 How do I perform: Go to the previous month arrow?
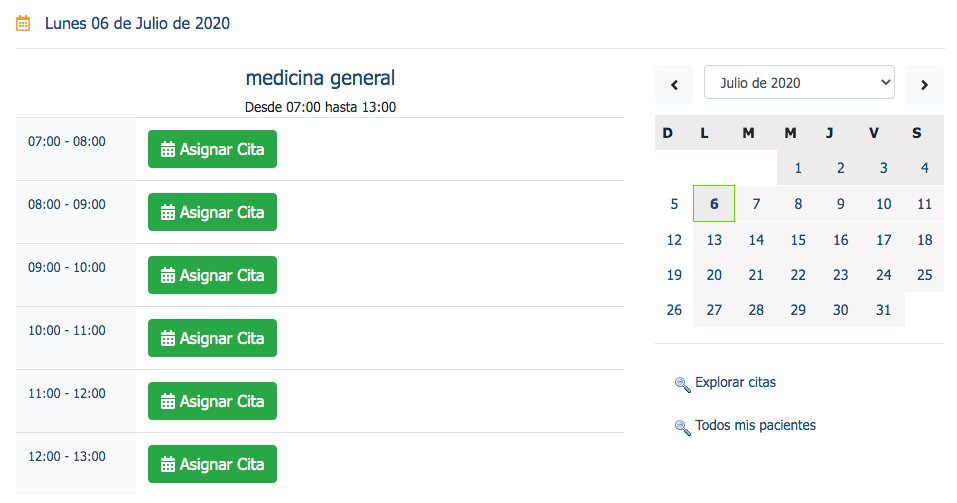pos(674,85)
